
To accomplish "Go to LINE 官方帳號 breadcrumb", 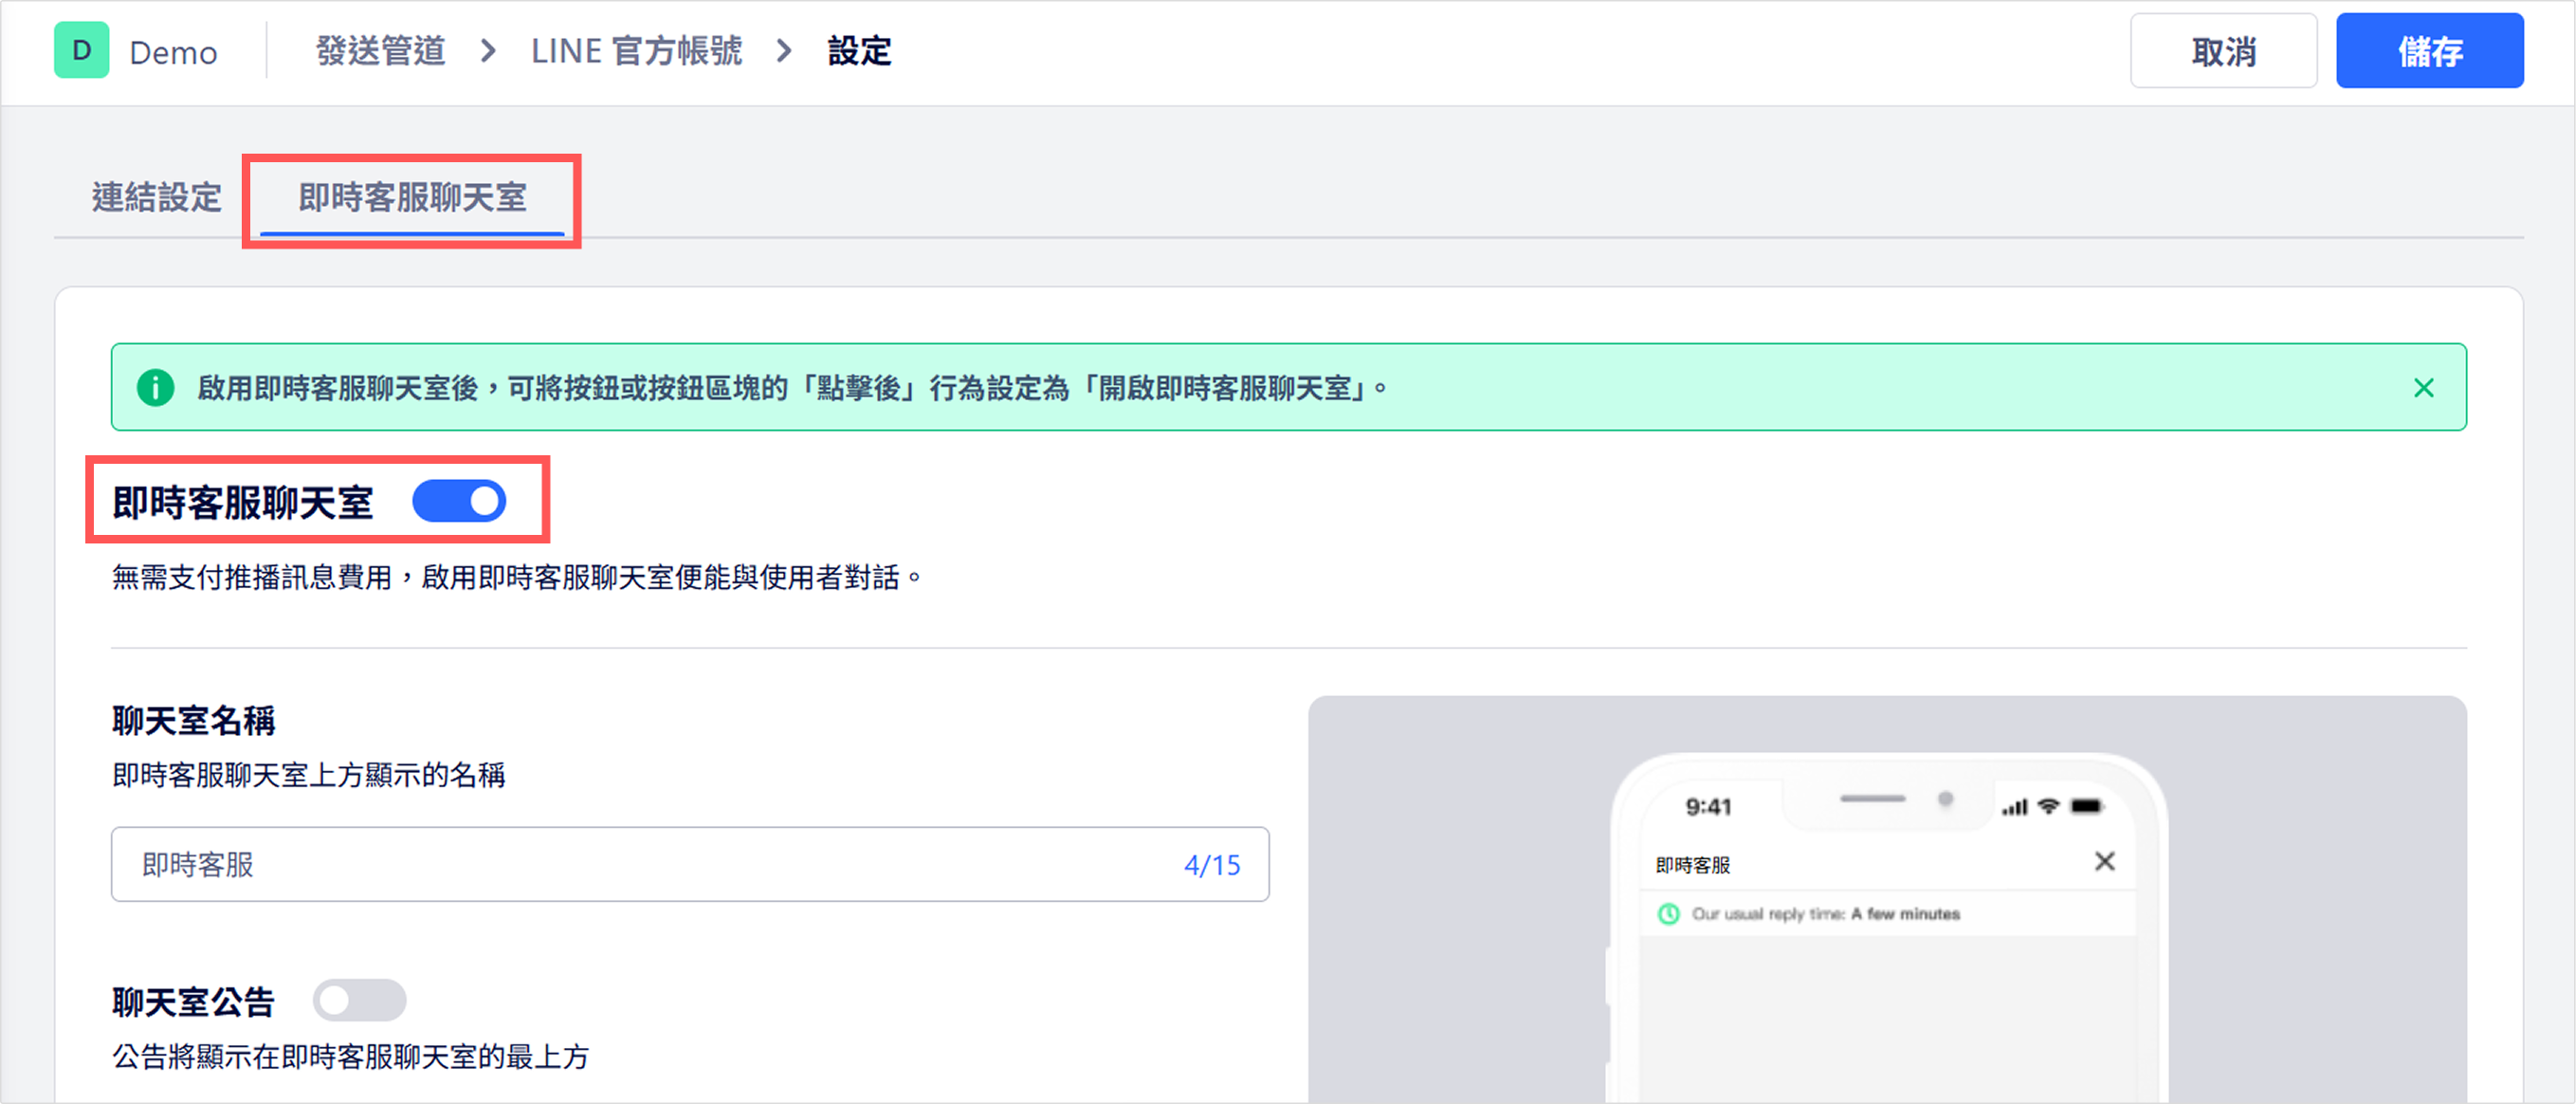I will click(x=636, y=51).
